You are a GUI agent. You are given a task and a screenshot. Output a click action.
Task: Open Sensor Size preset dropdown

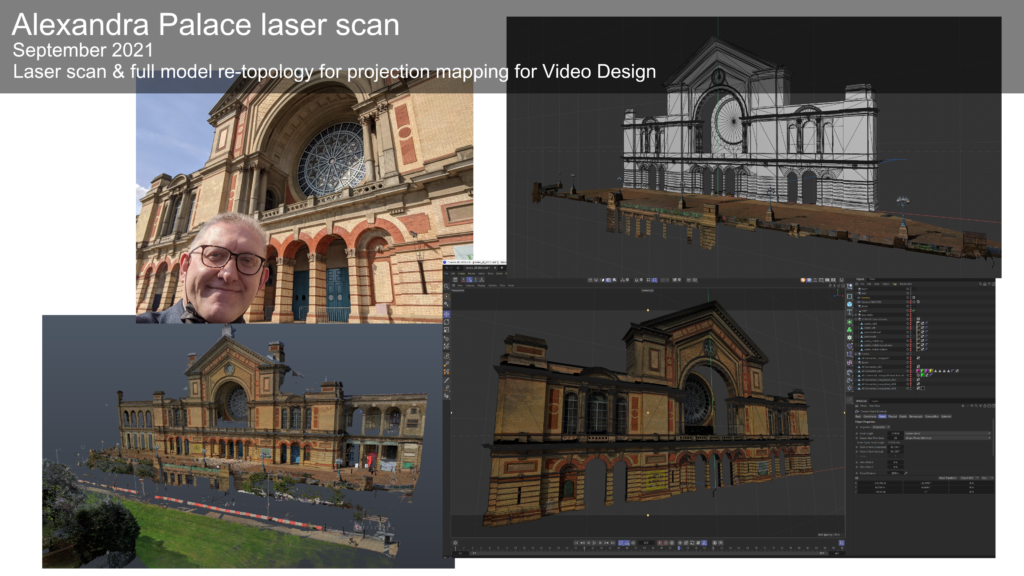point(948,438)
